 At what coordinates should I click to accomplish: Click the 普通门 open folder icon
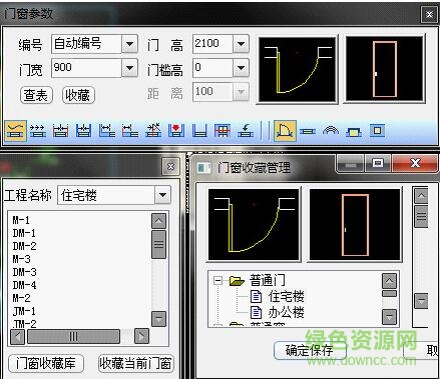[x=237, y=281]
